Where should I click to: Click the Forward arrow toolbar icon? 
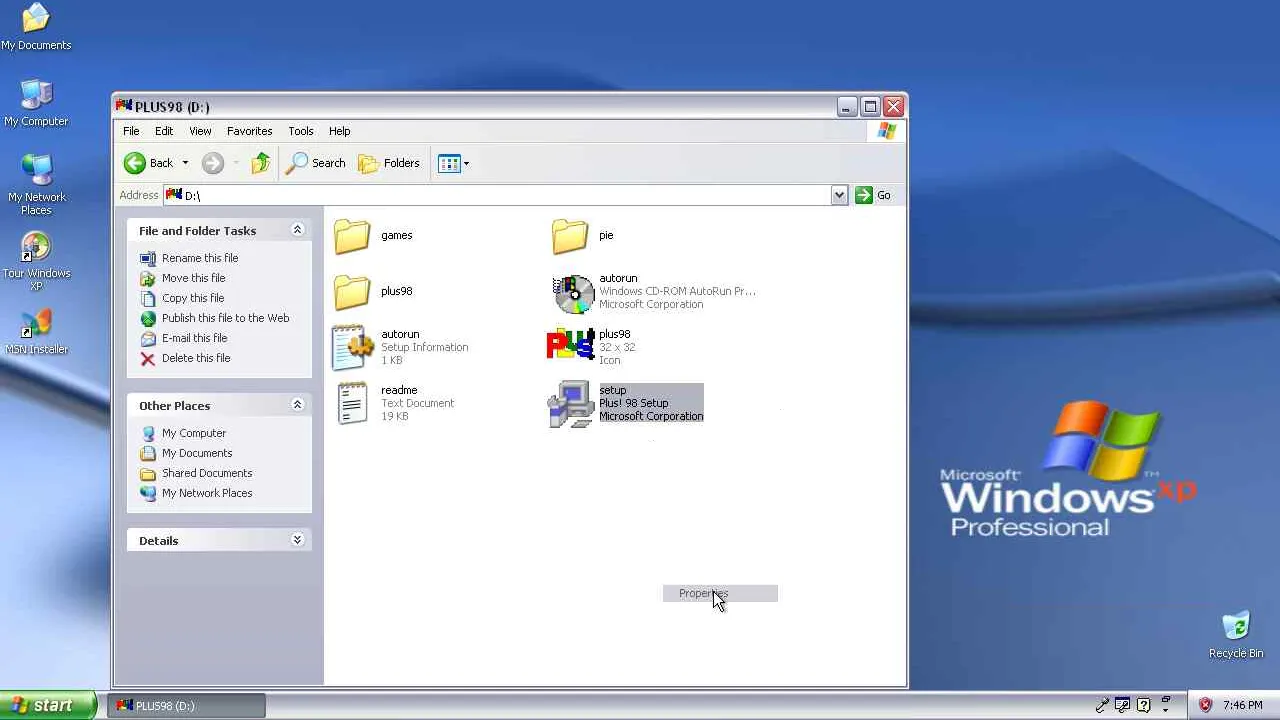click(212, 163)
